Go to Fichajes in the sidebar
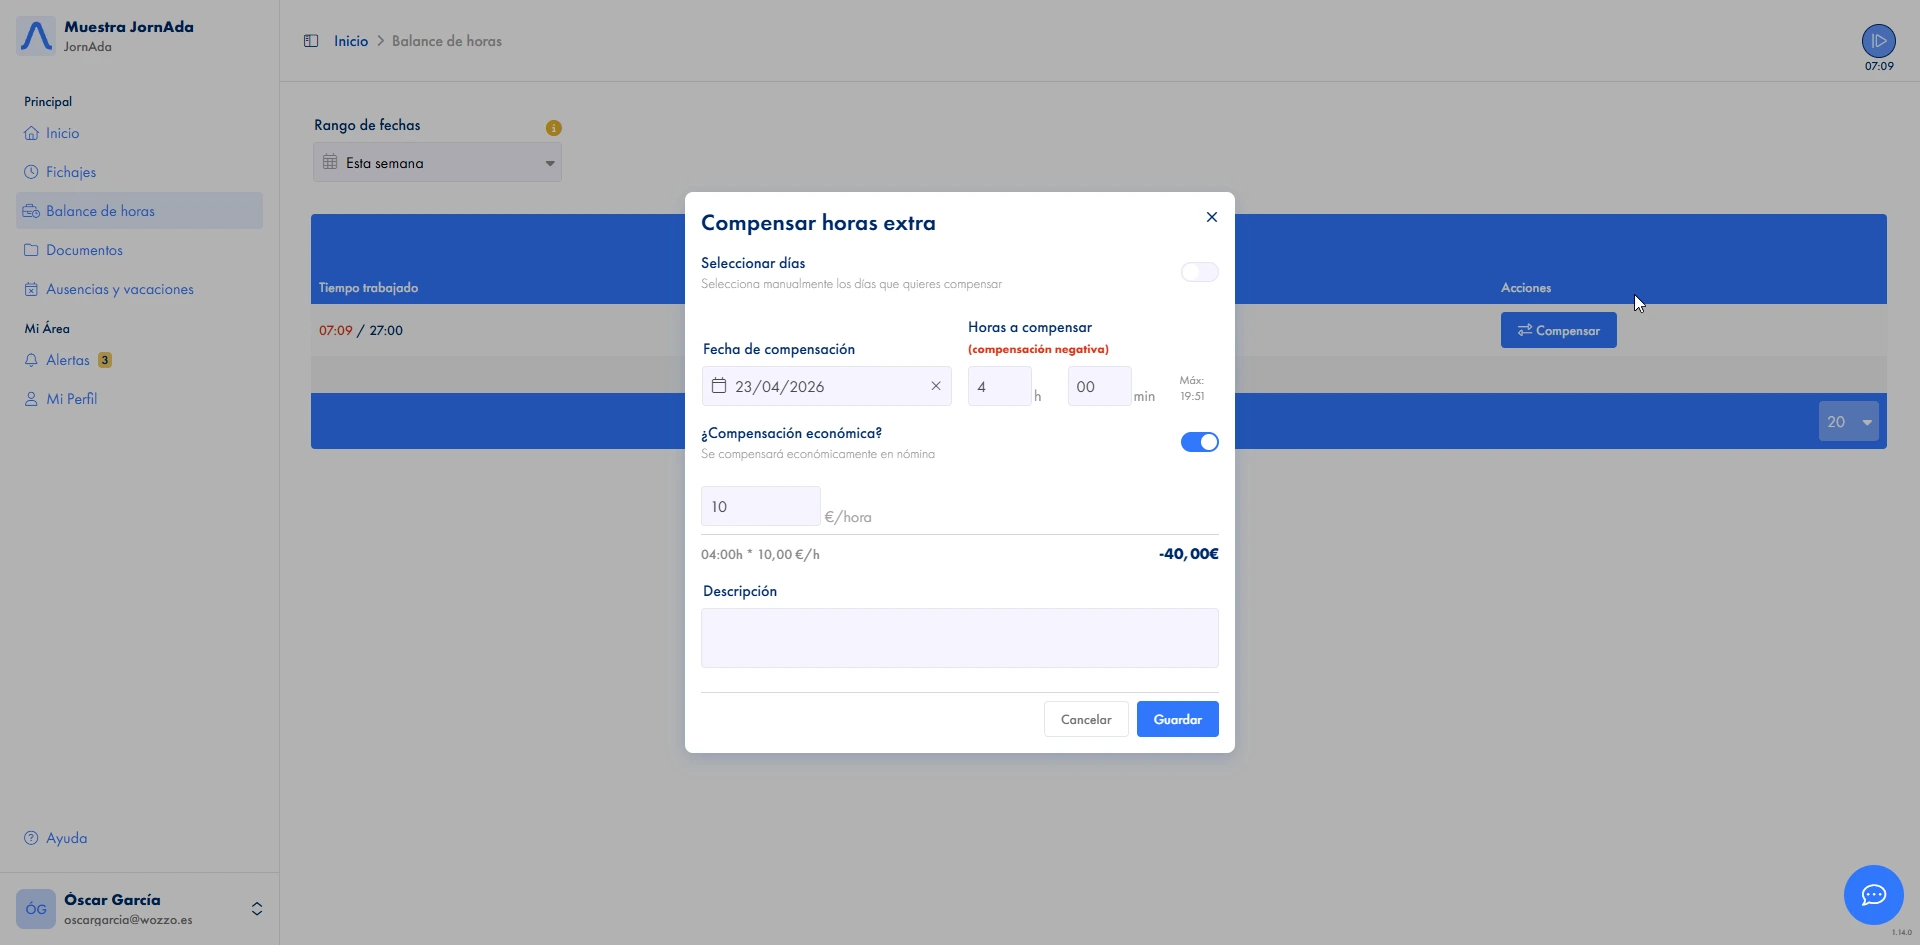1920x945 pixels. point(71,172)
